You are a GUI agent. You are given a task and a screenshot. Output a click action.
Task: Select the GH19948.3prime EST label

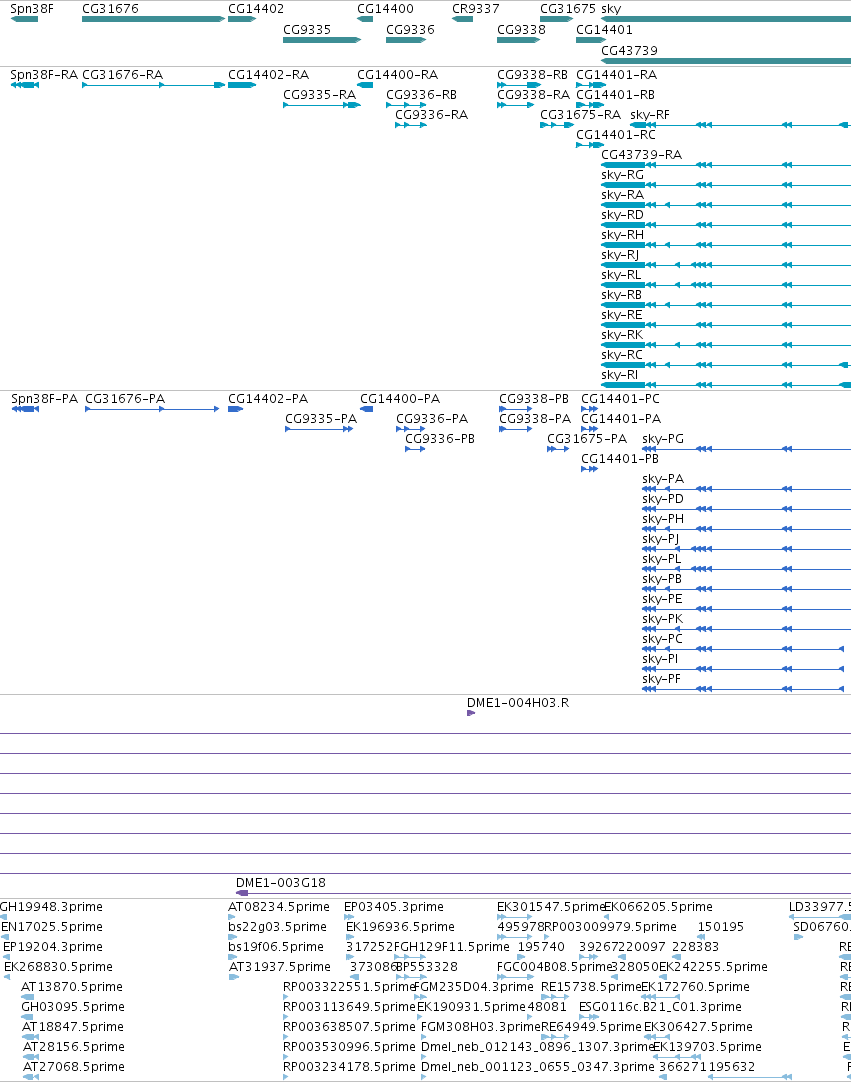click(52, 907)
